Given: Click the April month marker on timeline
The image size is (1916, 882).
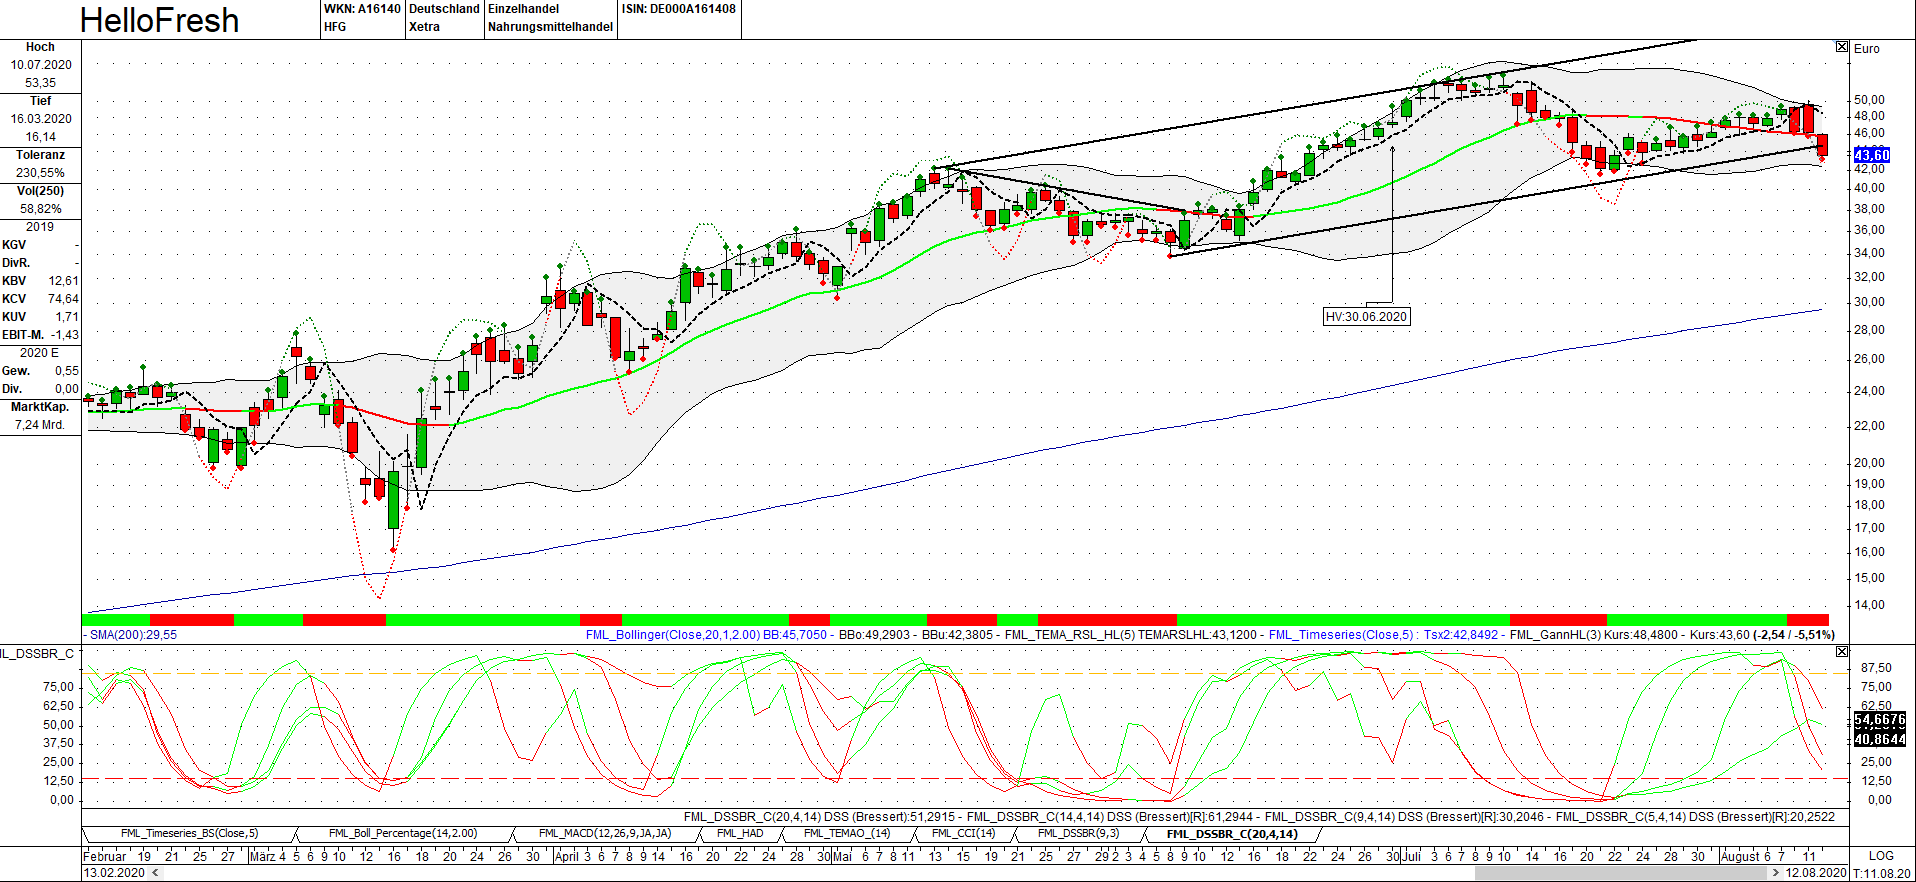Looking at the screenshot, I should pos(567,856).
